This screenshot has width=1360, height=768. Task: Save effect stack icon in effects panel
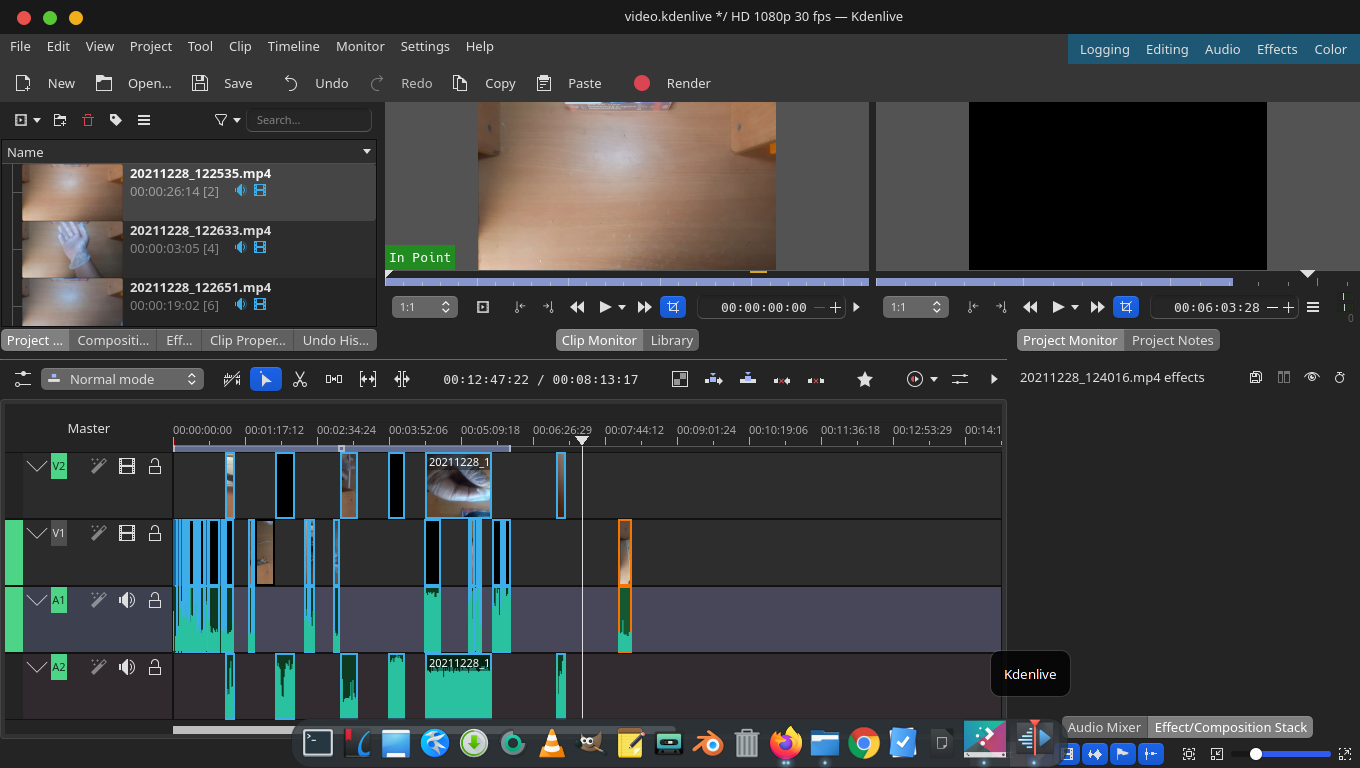1256,377
